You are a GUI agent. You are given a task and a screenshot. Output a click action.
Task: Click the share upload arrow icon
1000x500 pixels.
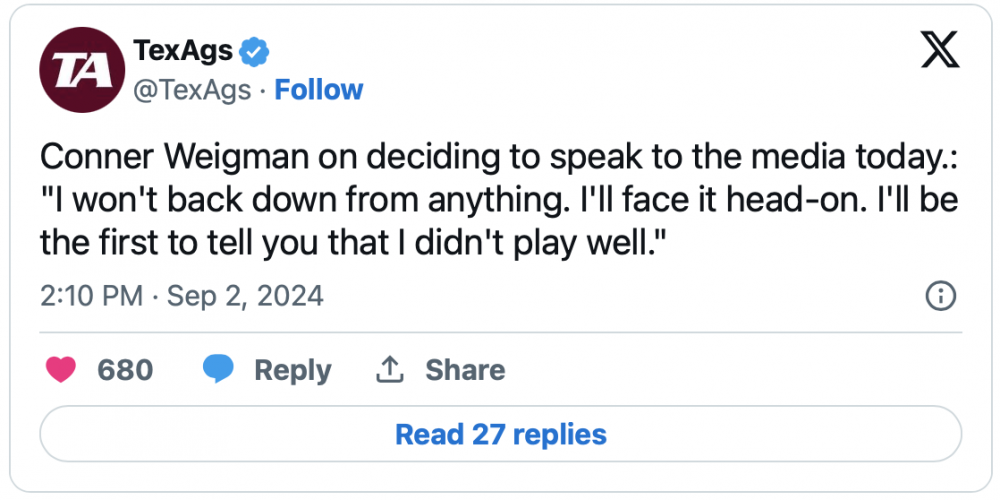[388, 370]
